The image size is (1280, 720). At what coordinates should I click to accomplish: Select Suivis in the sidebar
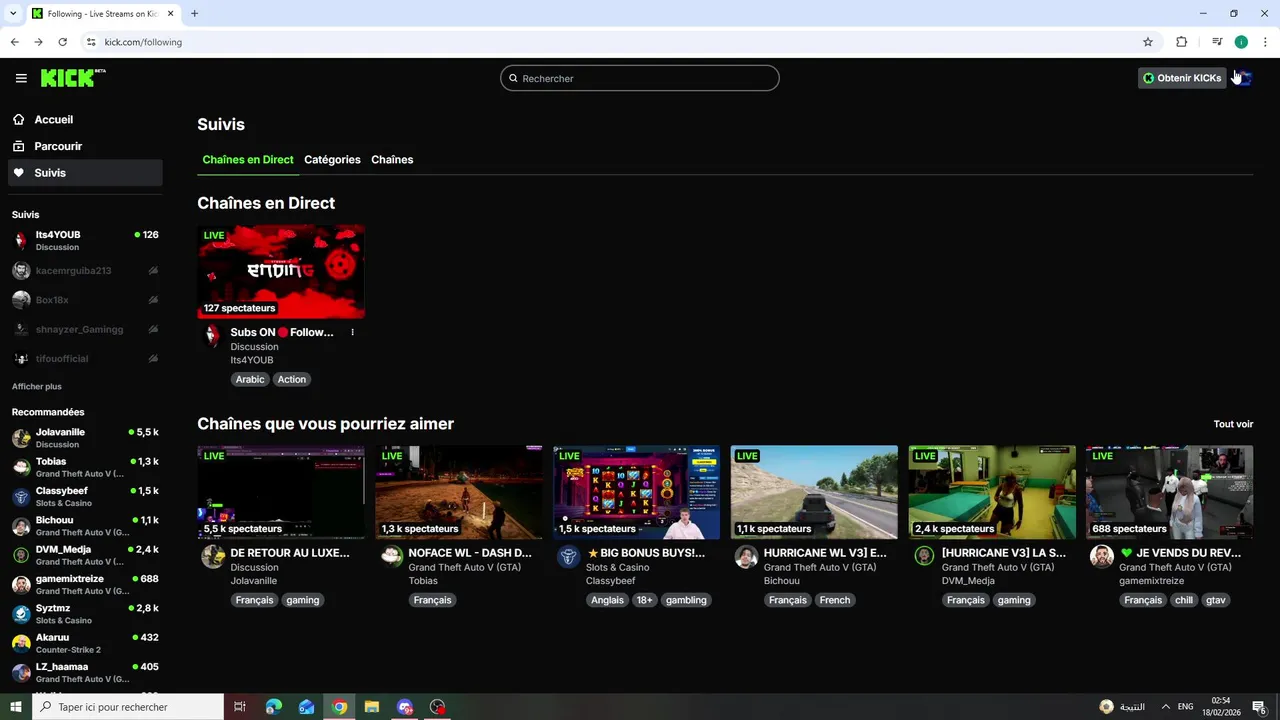(85, 173)
